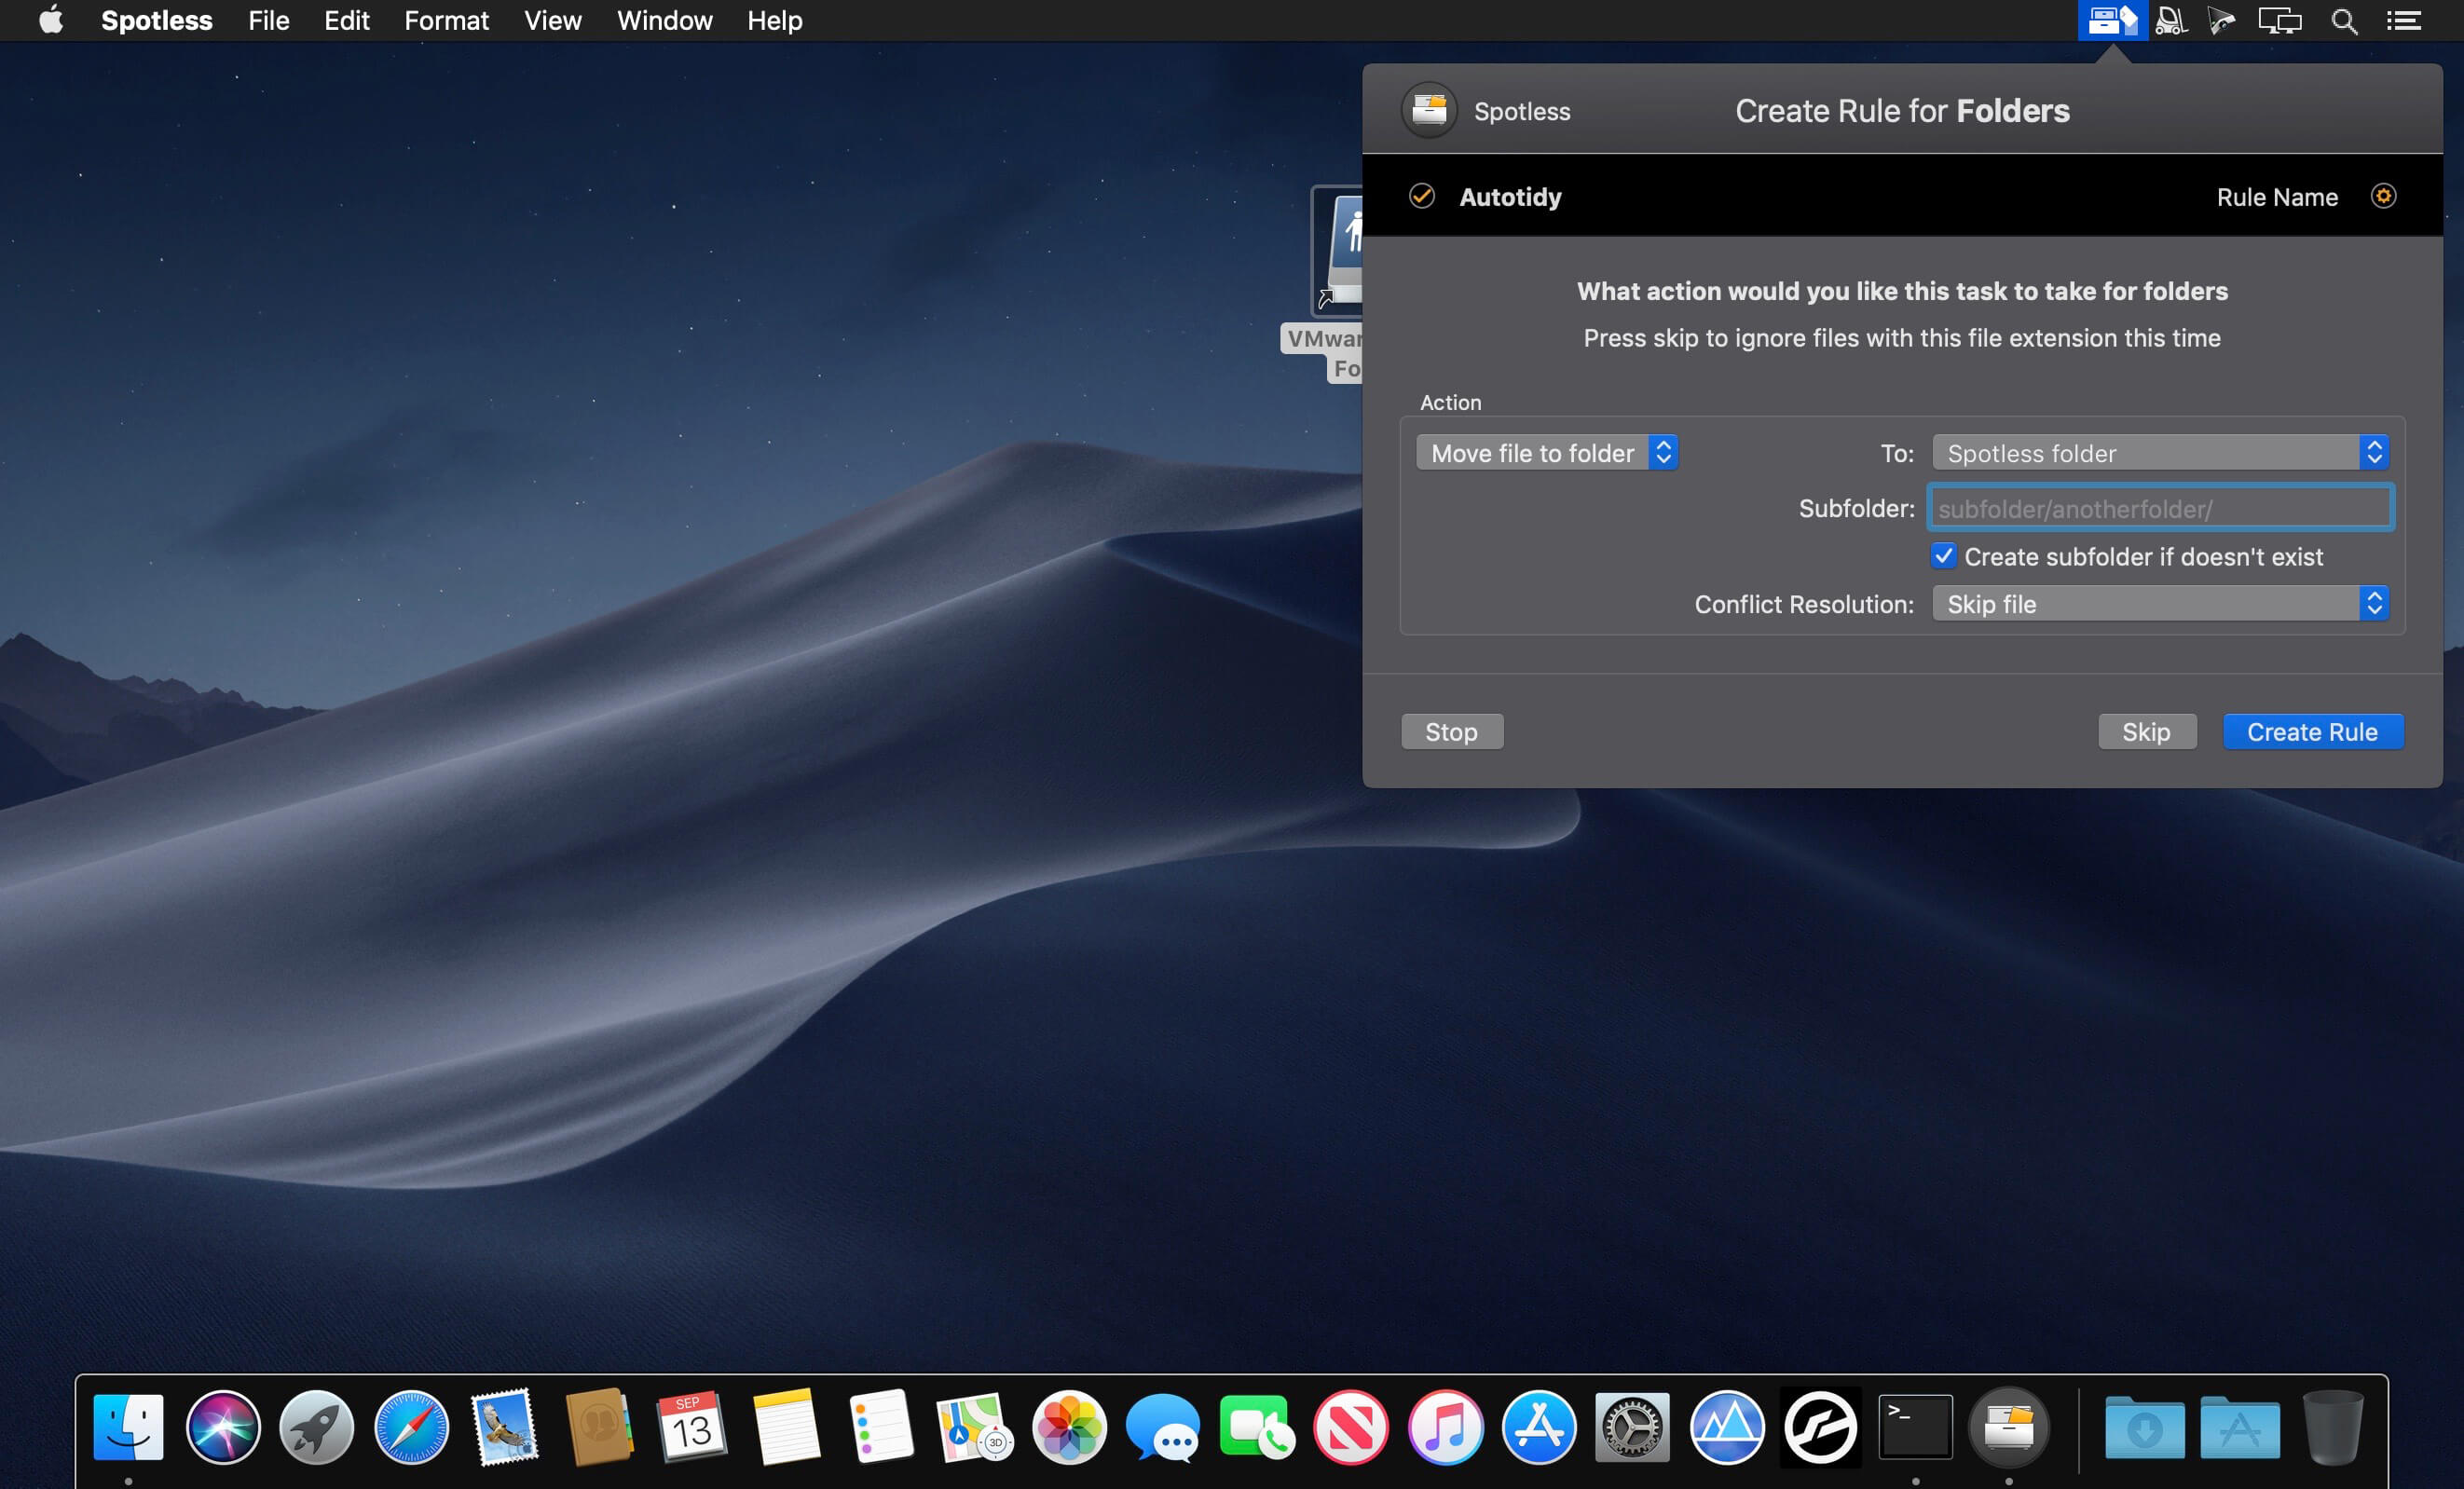Open Safari from the Dock

click(411, 1426)
